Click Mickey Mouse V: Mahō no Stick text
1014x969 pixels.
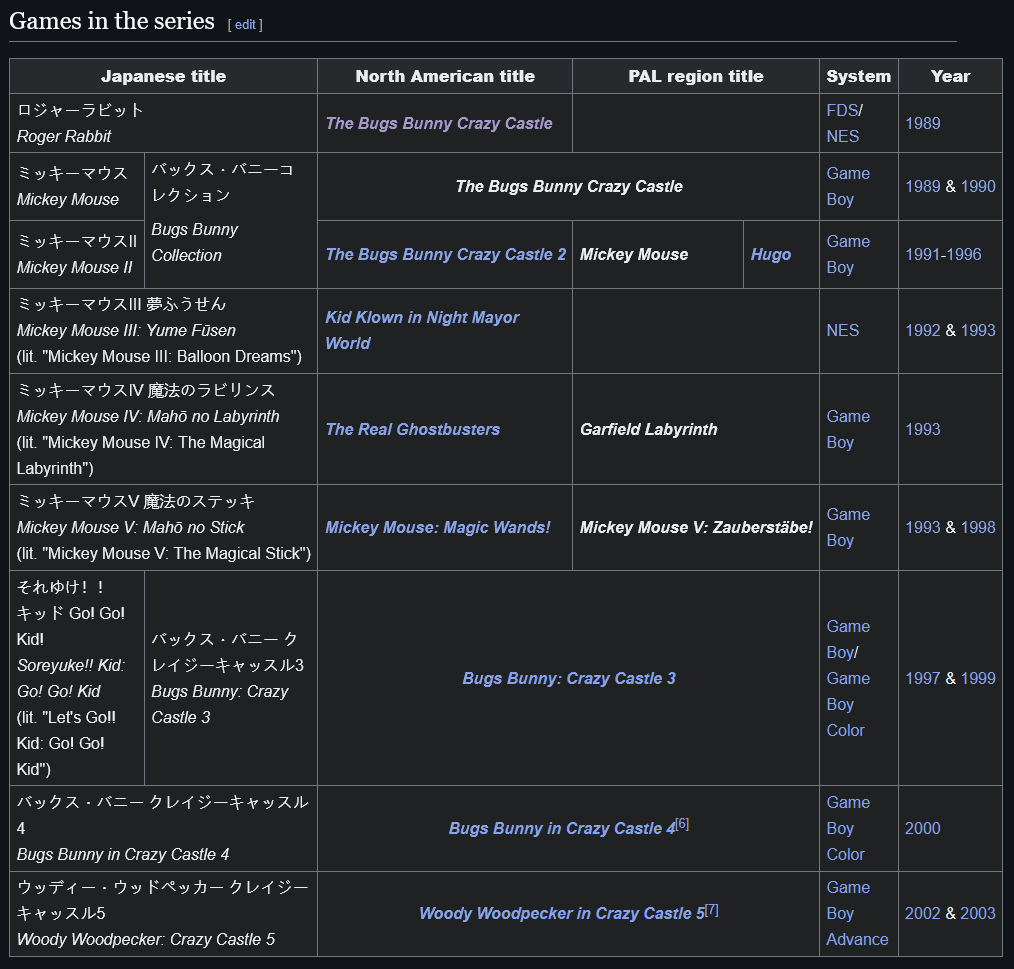point(131,527)
